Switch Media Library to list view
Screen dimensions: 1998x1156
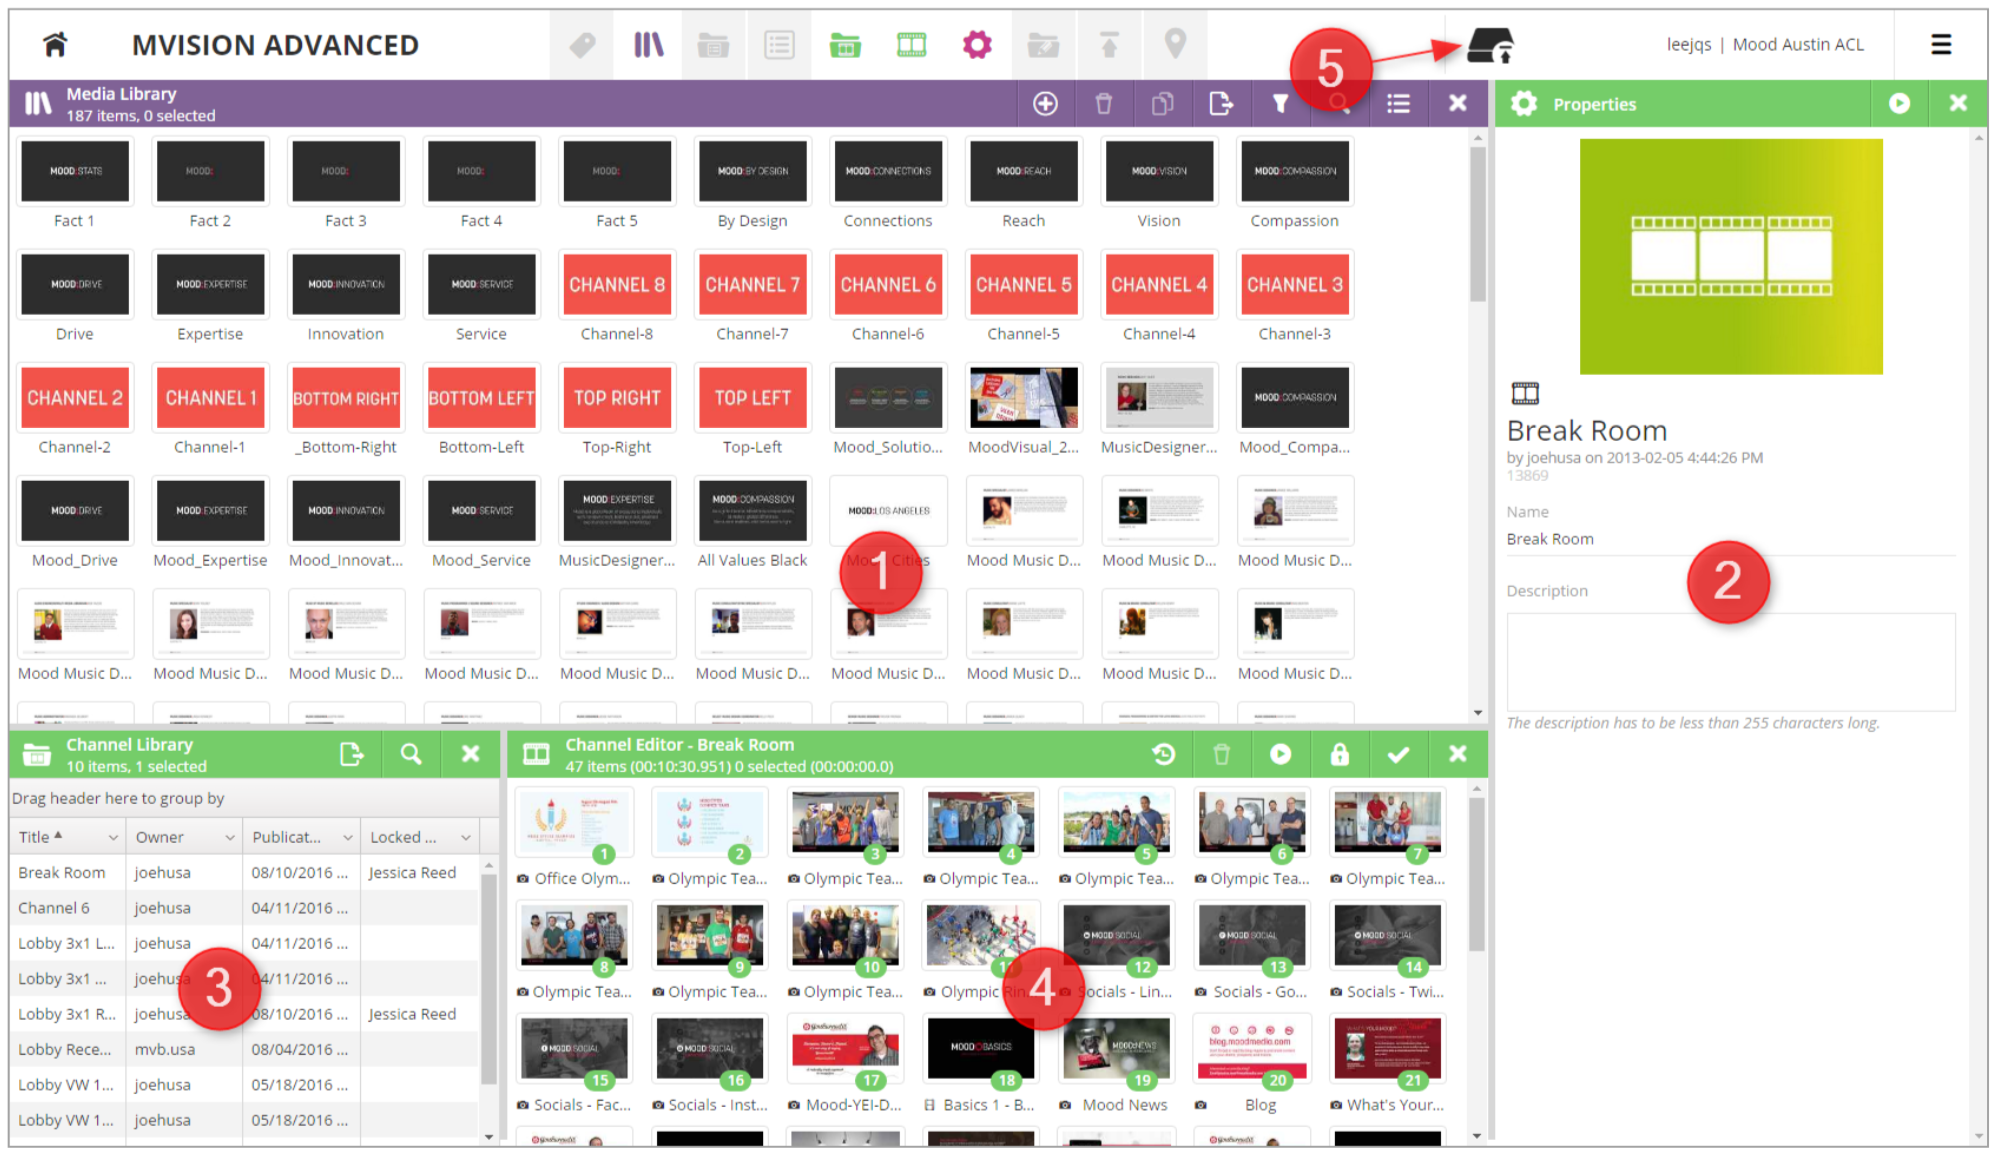[x=1398, y=103]
